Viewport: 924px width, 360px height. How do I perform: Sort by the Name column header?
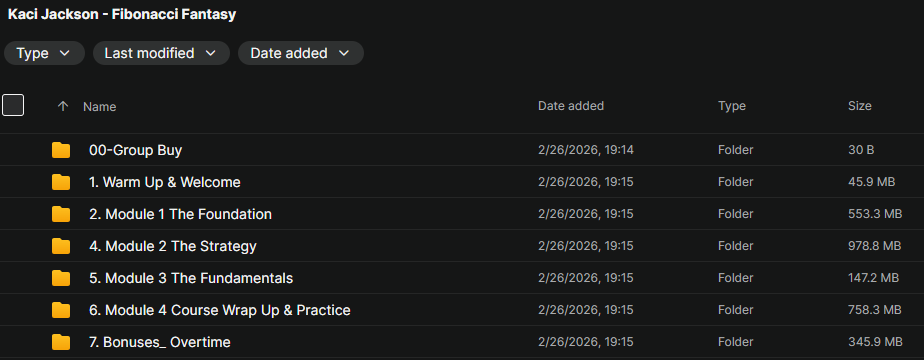[100, 107]
